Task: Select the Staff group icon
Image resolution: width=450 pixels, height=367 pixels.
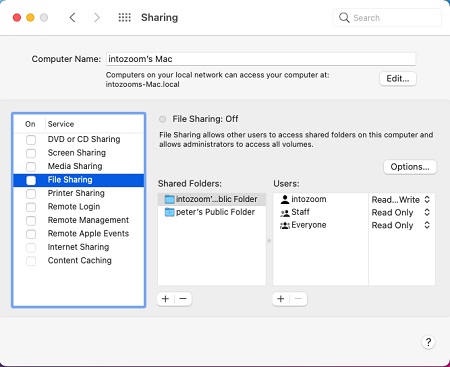Action: click(285, 212)
